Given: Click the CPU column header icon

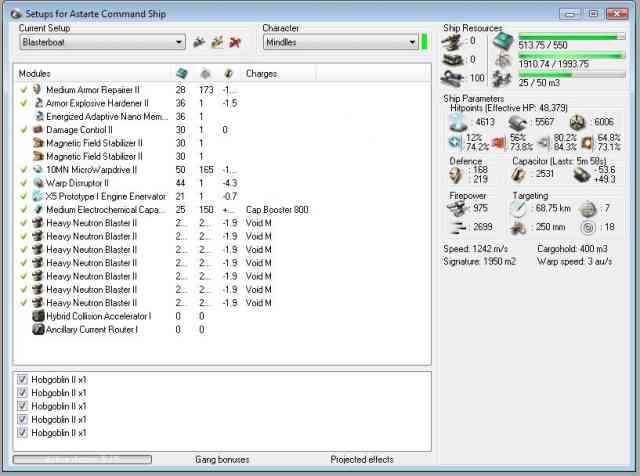Looking at the screenshot, I should [x=182, y=73].
